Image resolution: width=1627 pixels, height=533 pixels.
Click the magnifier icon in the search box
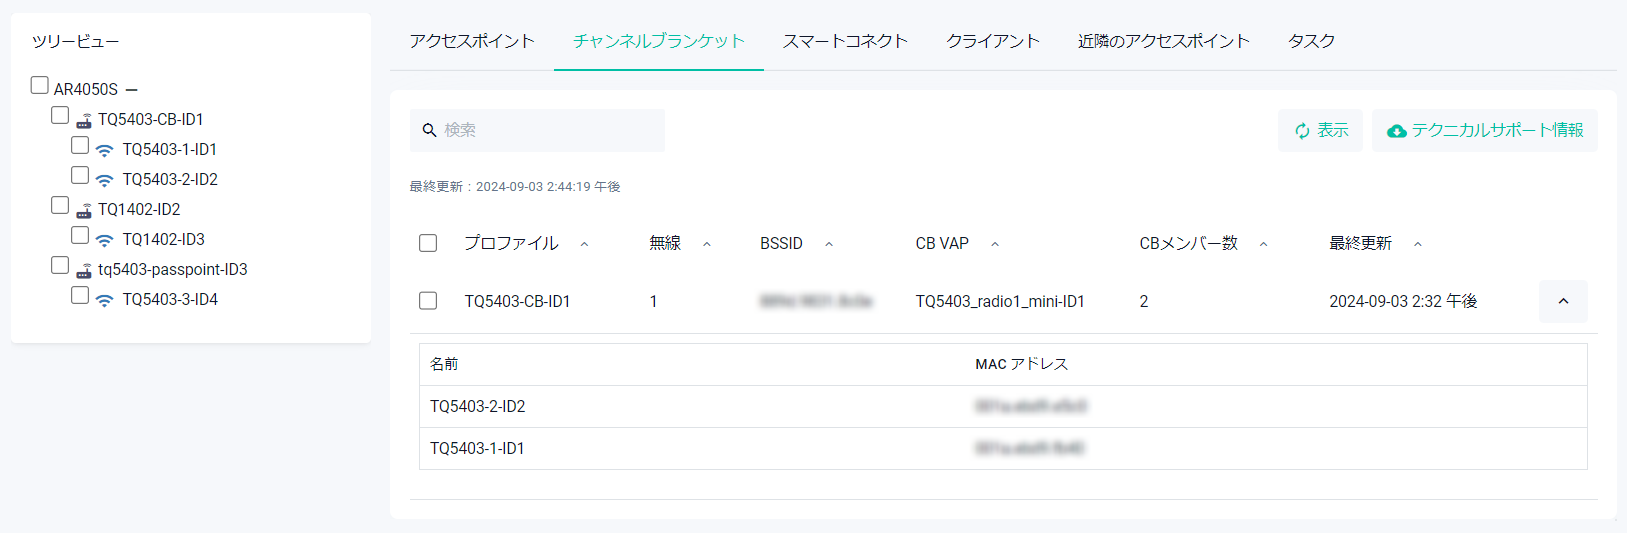coord(429,130)
